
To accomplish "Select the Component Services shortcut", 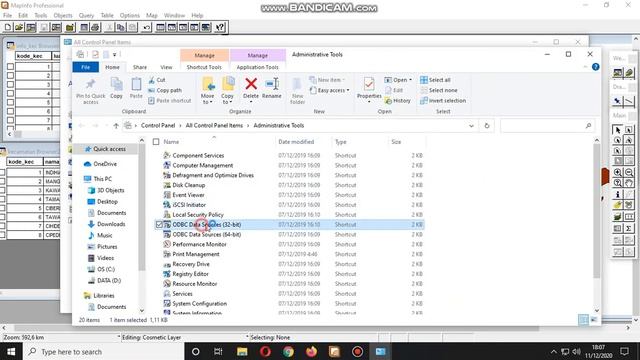I will pos(198,156).
